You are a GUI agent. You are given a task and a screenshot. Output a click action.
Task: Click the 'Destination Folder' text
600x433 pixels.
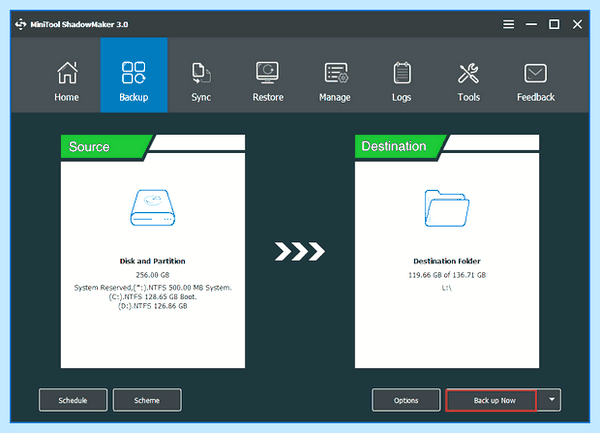tap(447, 261)
